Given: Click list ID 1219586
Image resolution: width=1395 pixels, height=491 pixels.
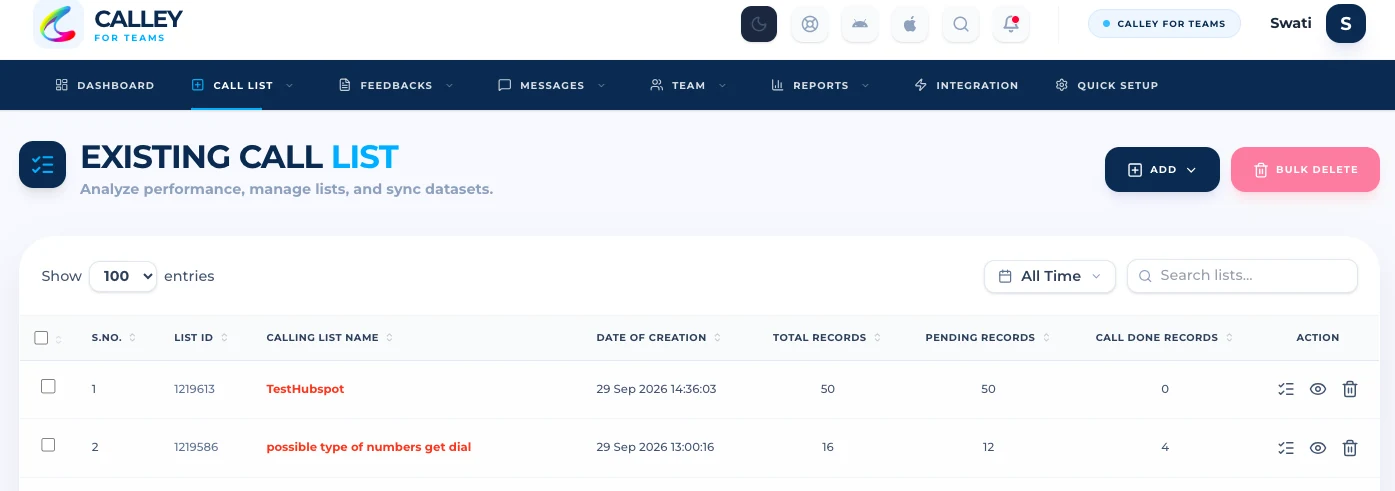Looking at the screenshot, I should 194,447.
